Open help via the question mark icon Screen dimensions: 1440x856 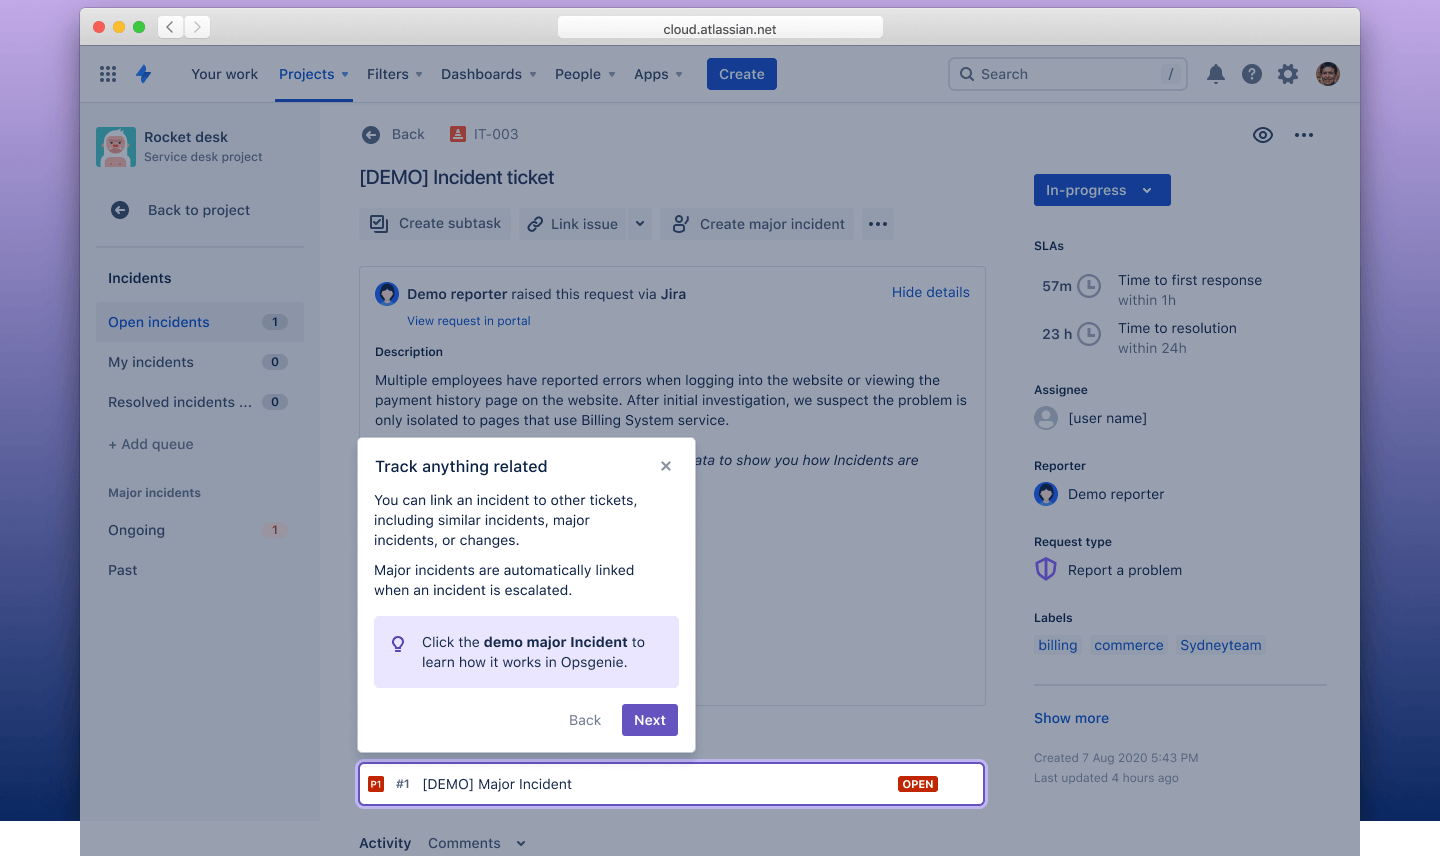[1251, 73]
